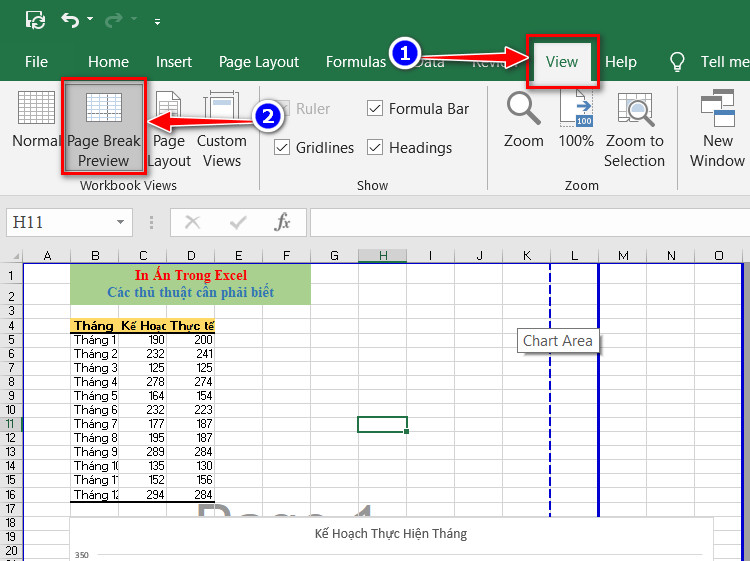Screen dimensions: 750x561
Task: Select row 4 header
Action: tap(11, 326)
